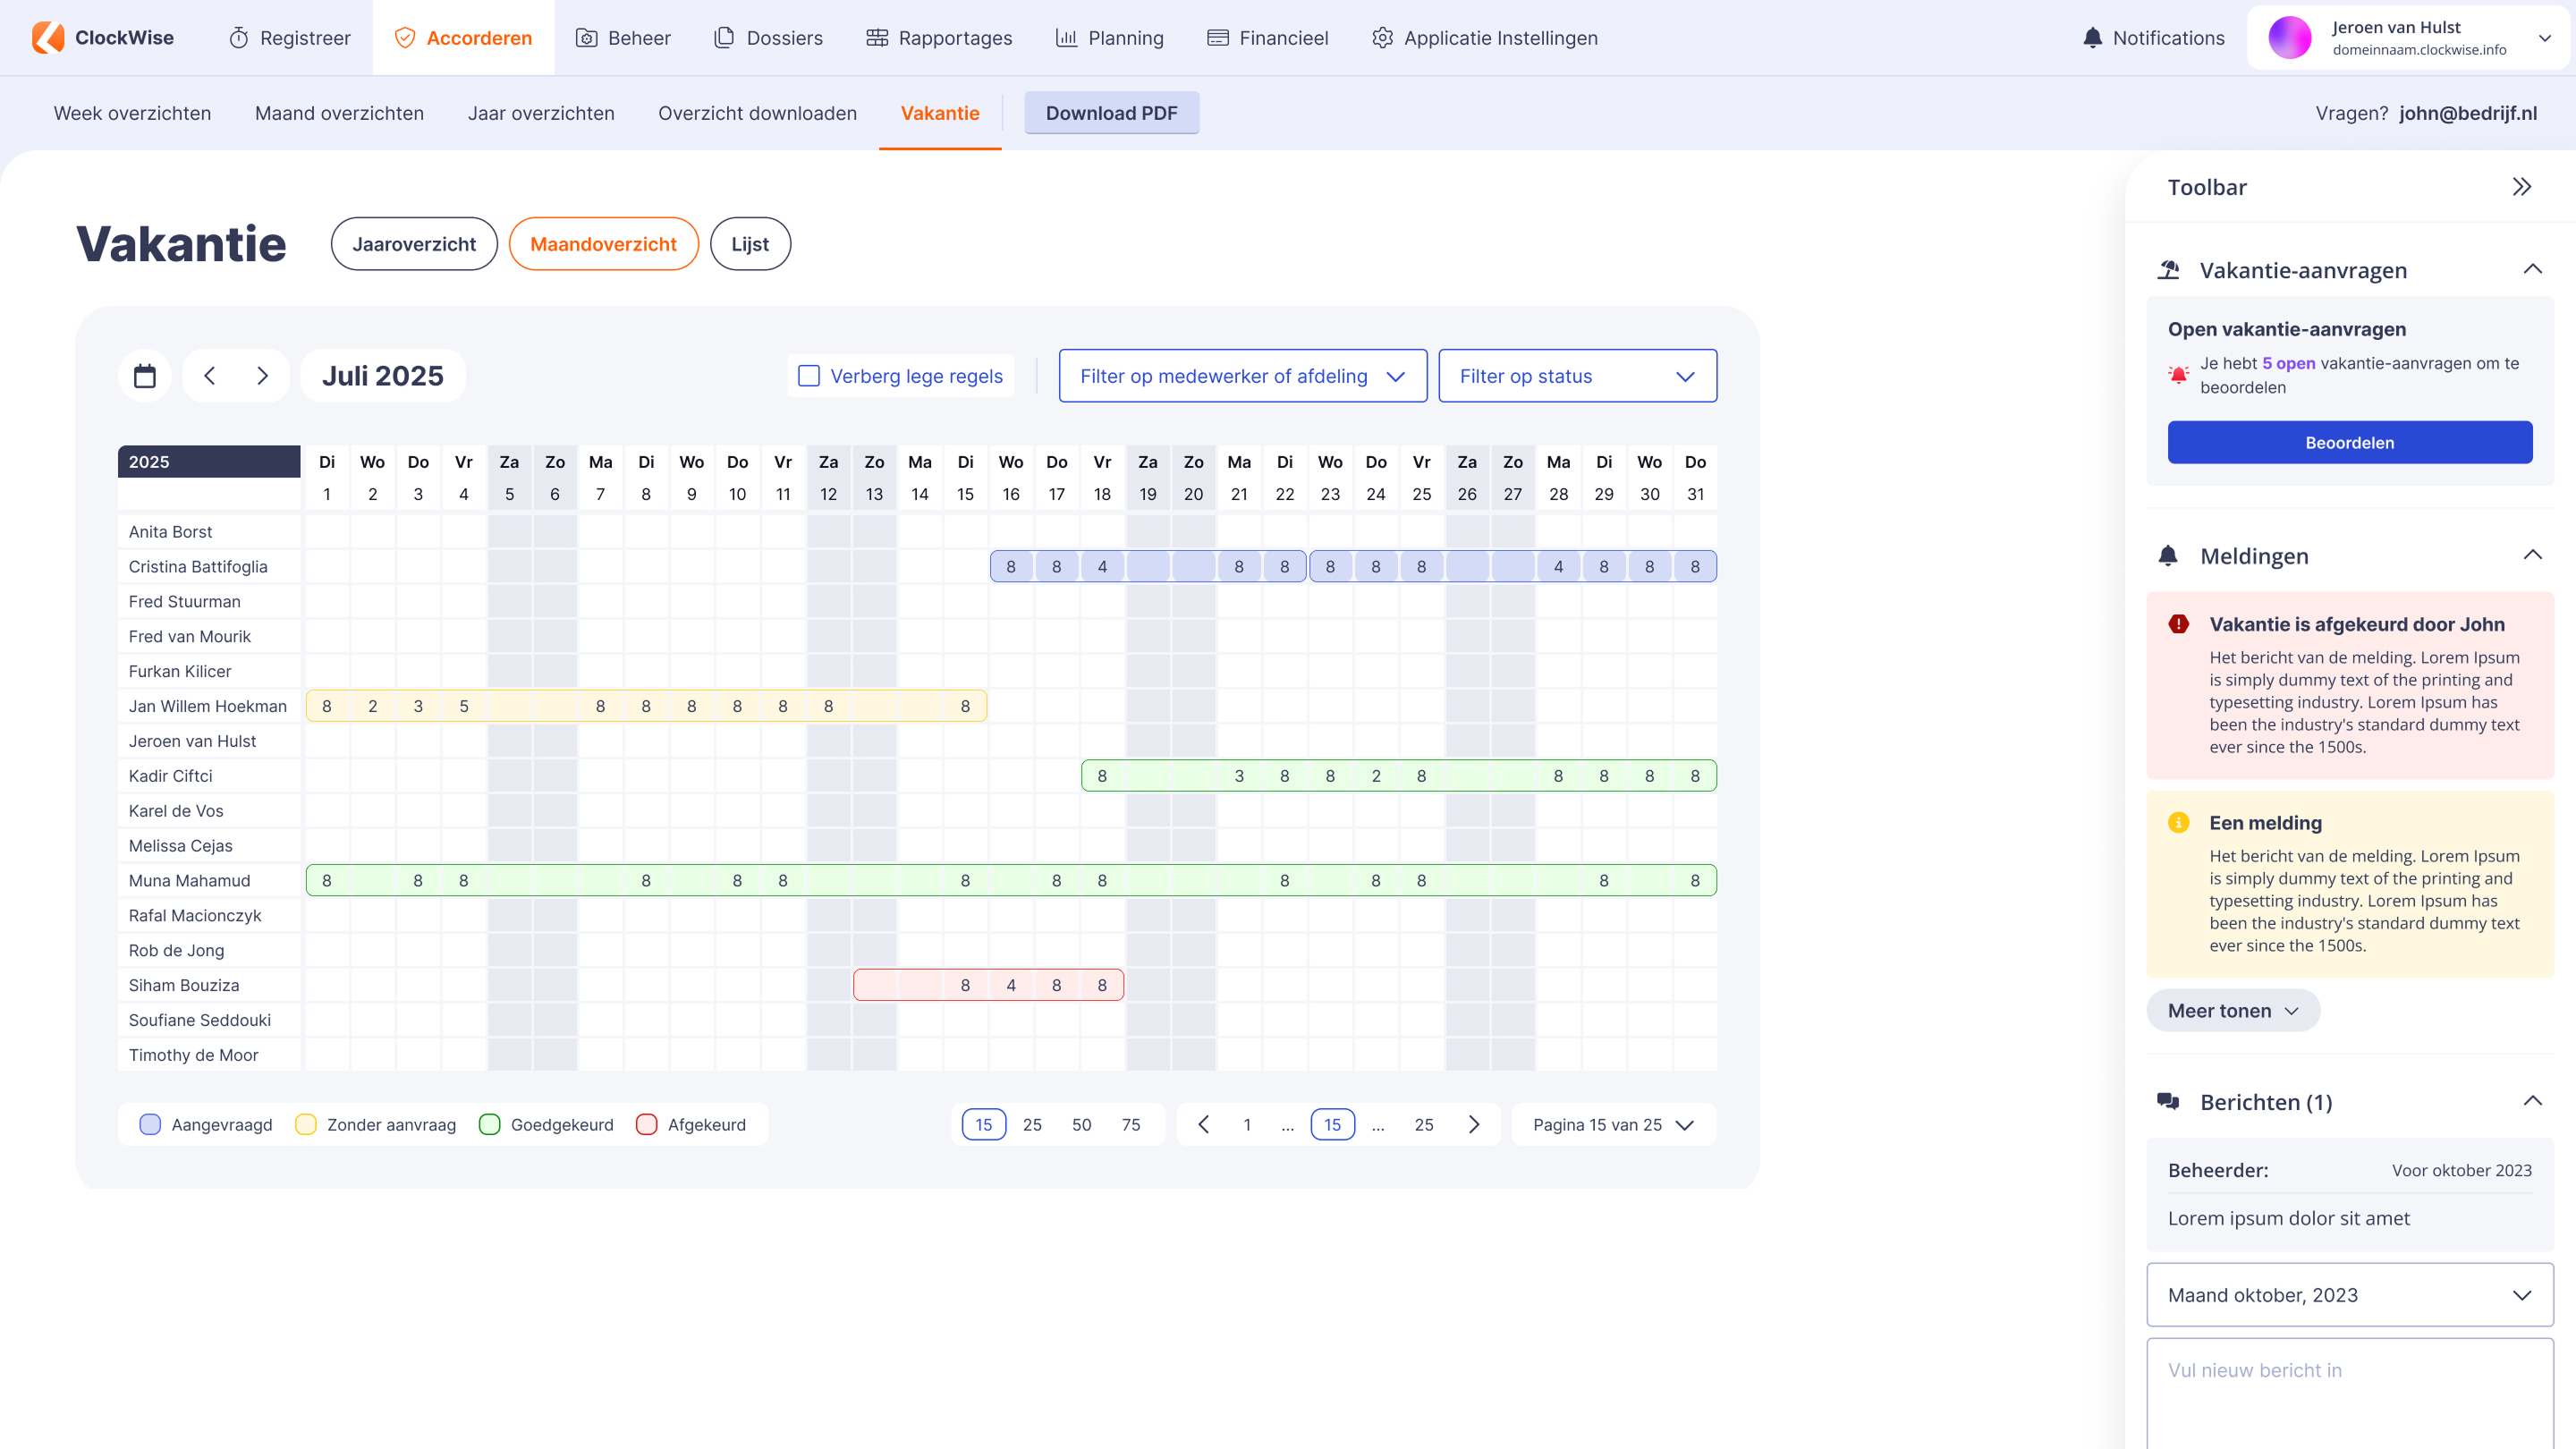
Task: Click the ClockWise logo icon
Action: [x=47, y=37]
